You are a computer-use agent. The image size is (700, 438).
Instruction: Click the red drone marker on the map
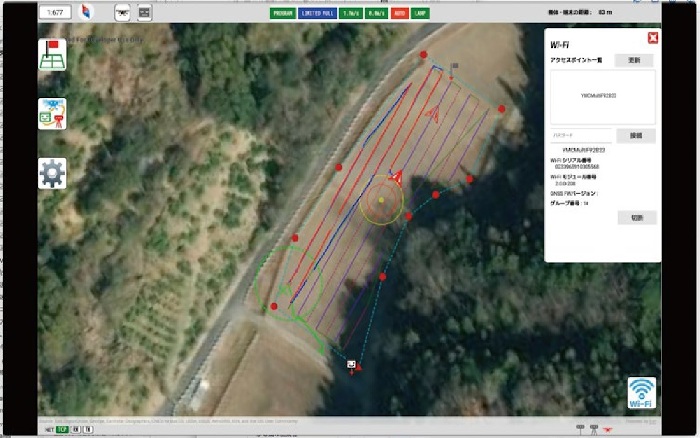[396, 177]
